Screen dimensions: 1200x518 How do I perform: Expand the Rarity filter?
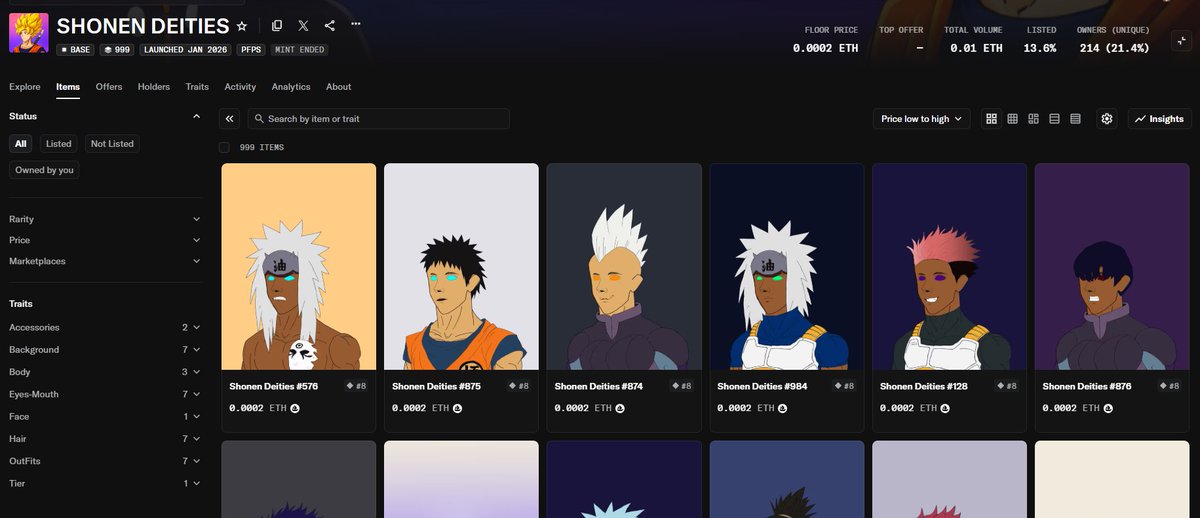point(104,219)
